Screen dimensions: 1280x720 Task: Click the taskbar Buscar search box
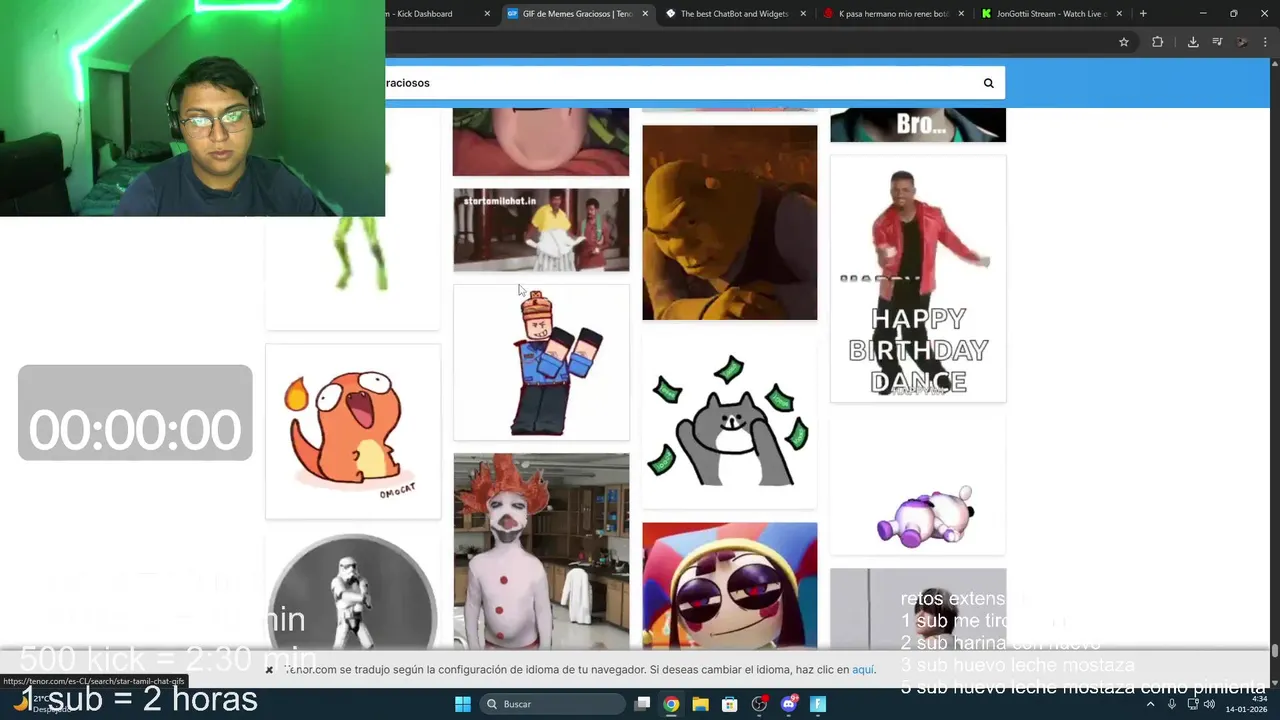click(551, 704)
